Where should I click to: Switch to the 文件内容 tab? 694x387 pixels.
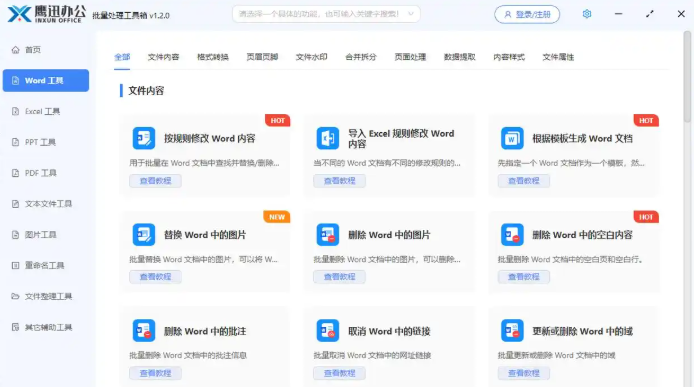pos(163,57)
